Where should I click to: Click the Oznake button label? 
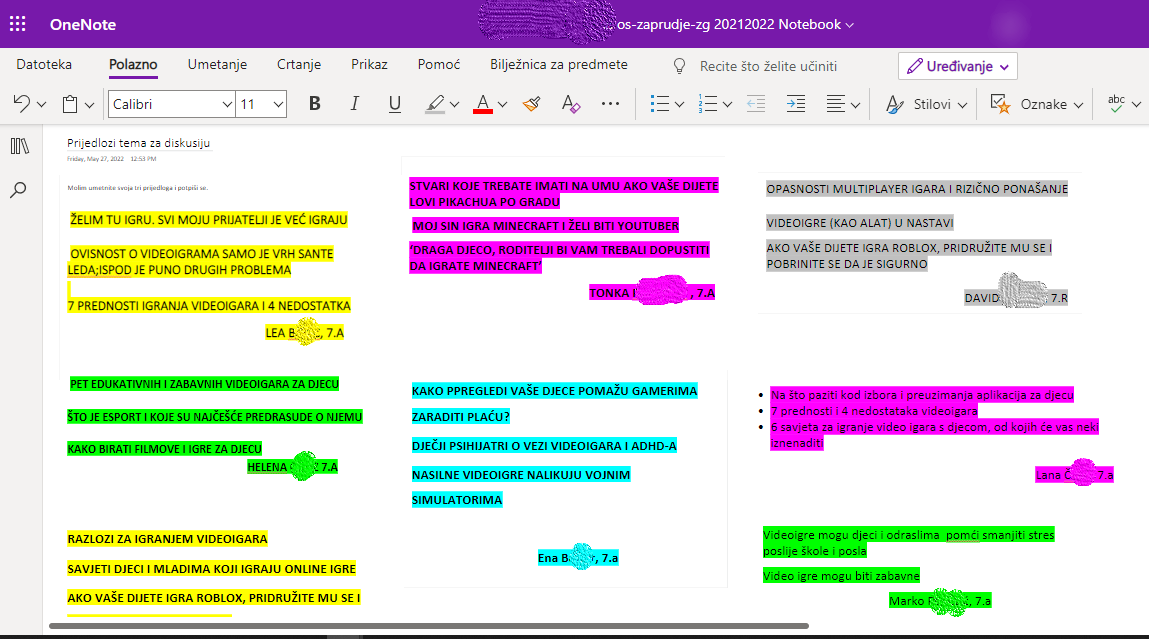[1043, 104]
